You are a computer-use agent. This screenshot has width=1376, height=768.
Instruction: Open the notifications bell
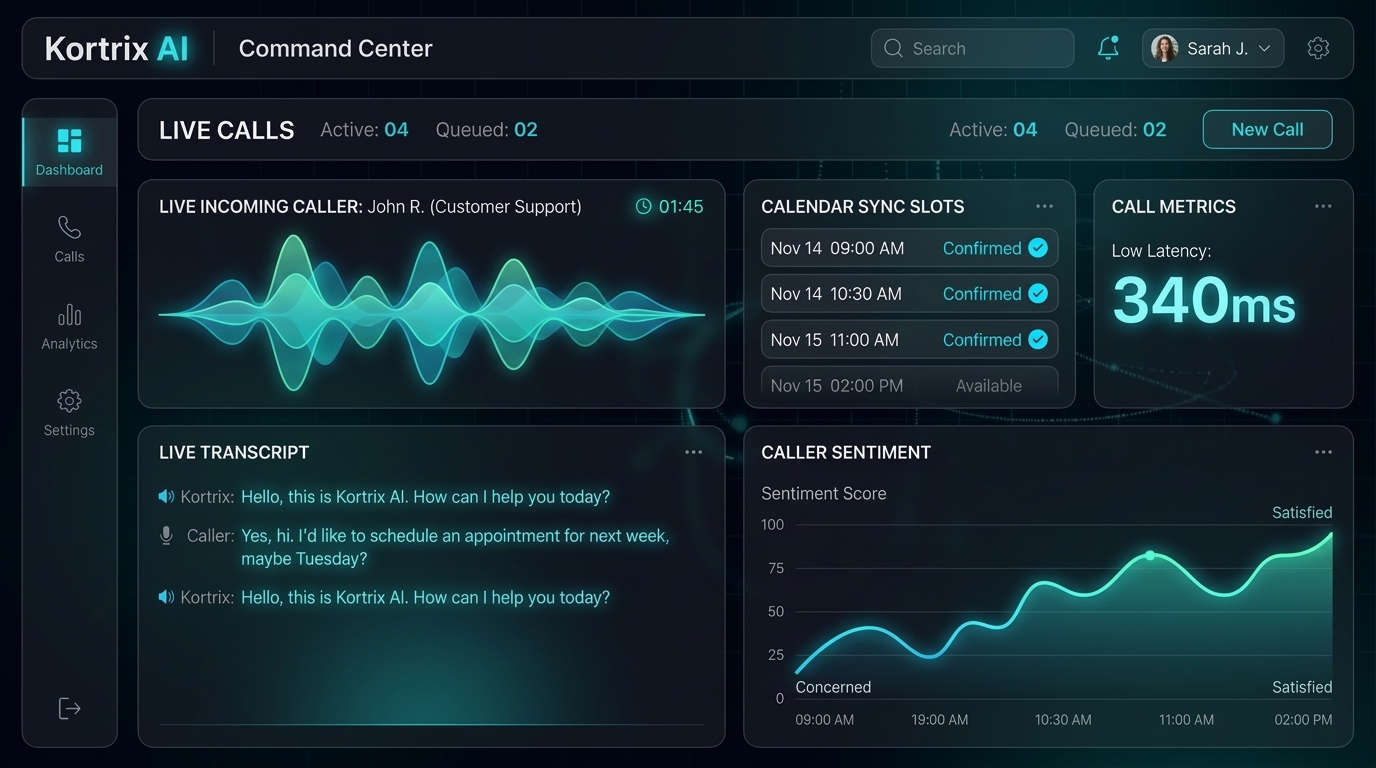click(1108, 47)
